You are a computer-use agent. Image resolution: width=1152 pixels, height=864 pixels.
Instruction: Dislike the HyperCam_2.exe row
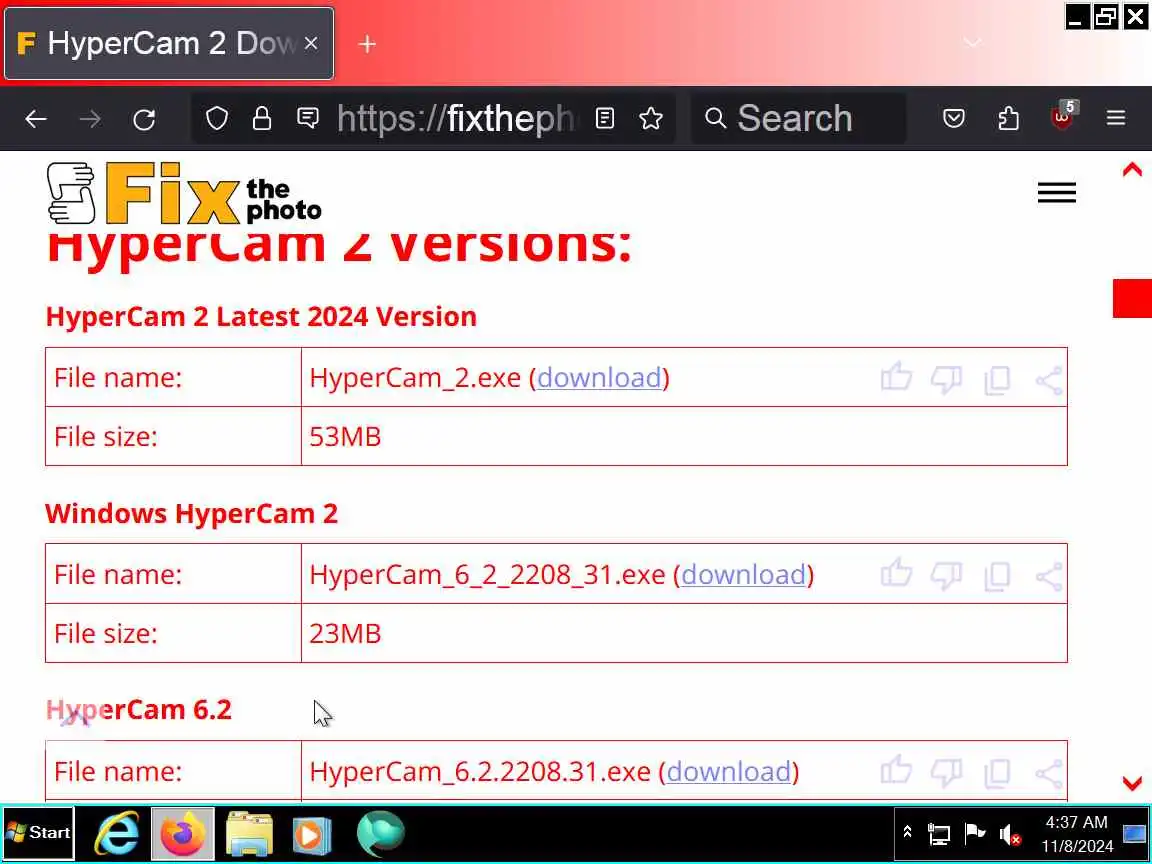[x=946, y=379]
